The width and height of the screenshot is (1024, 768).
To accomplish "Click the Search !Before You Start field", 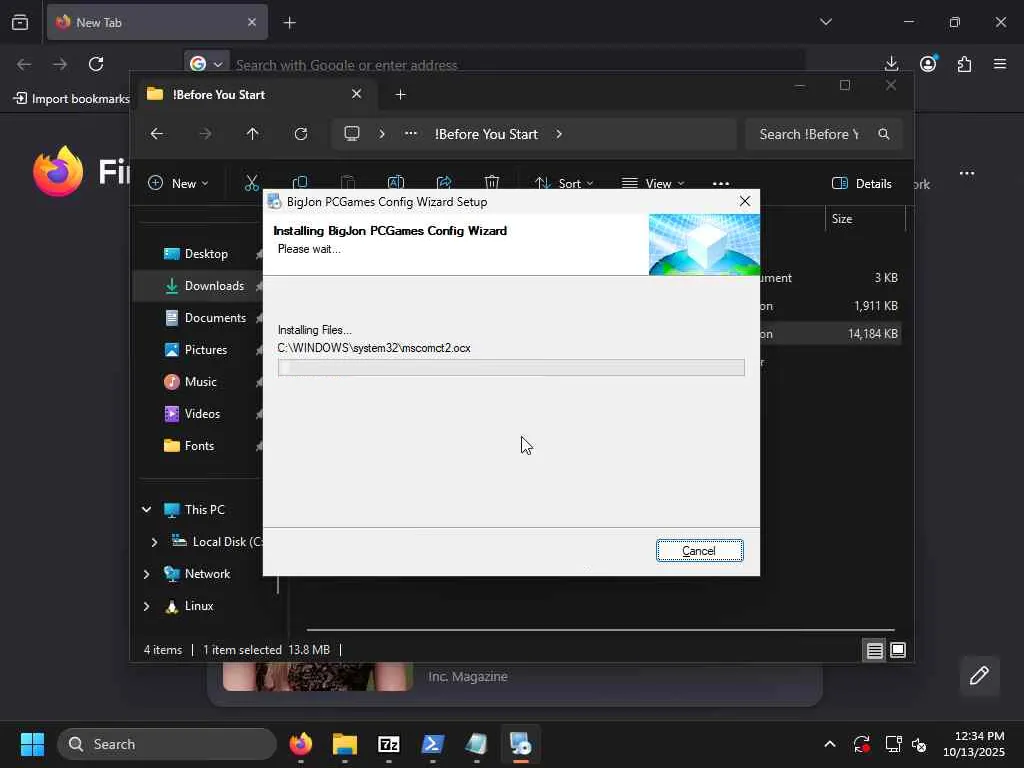I will 824,134.
